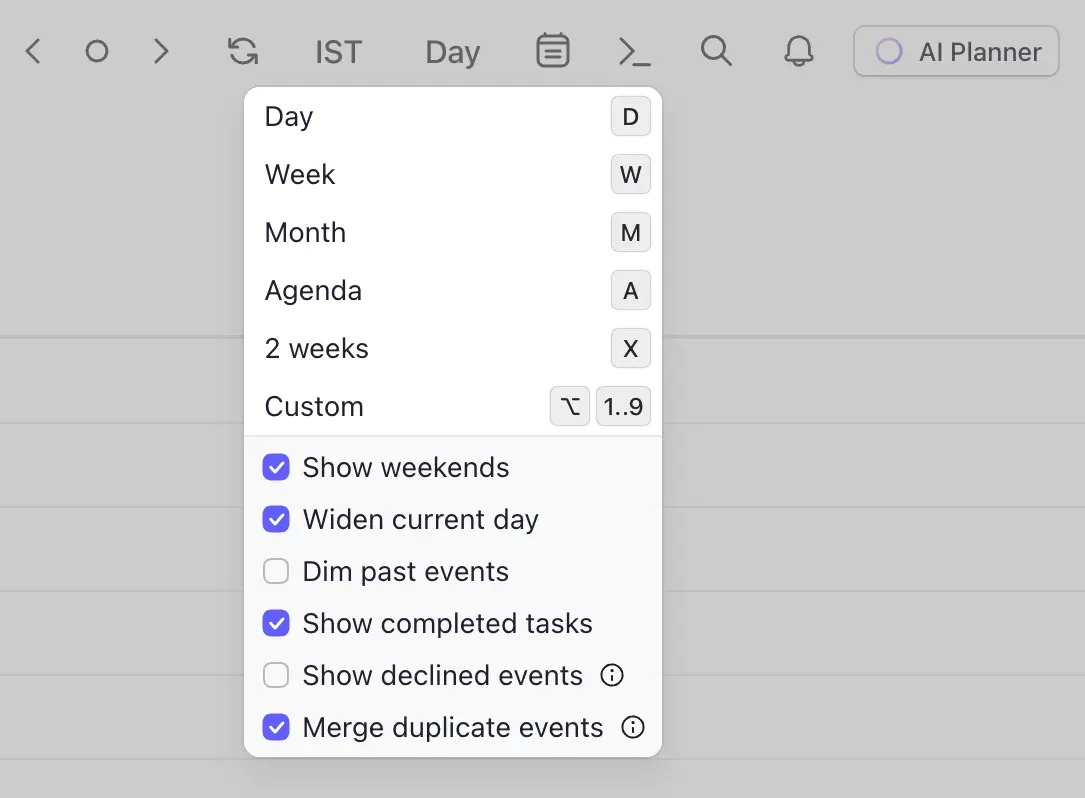
Task: Switch to Week view
Action: coord(299,174)
